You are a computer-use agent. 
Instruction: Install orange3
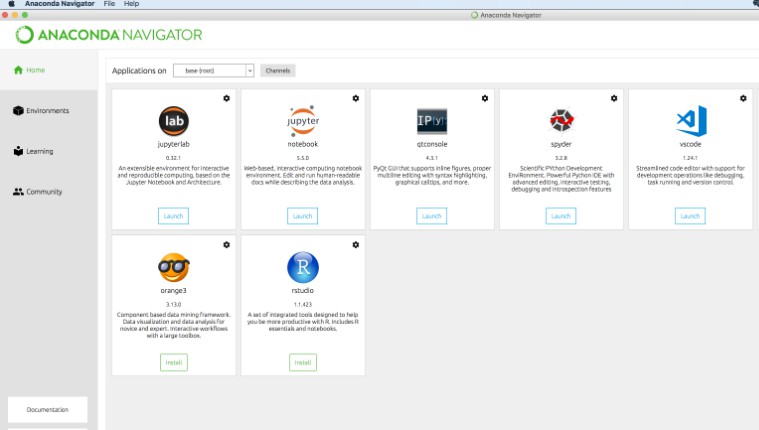pos(174,363)
